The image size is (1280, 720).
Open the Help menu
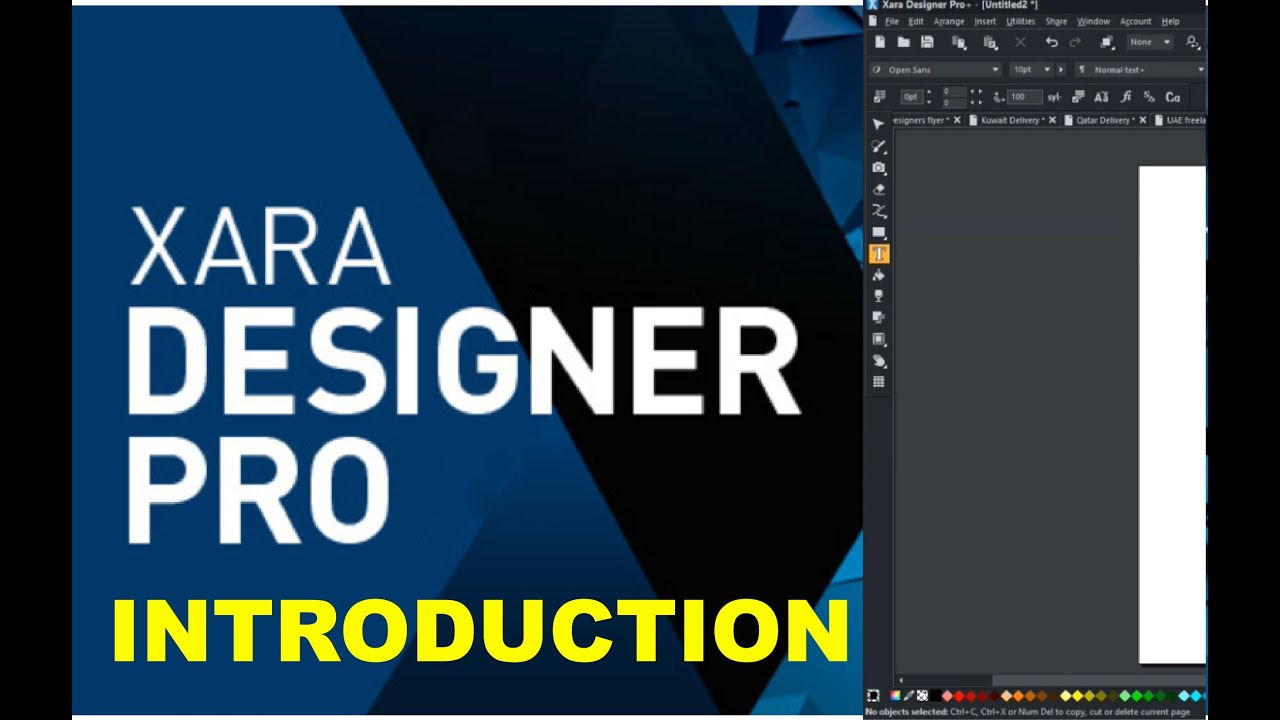click(x=1170, y=21)
